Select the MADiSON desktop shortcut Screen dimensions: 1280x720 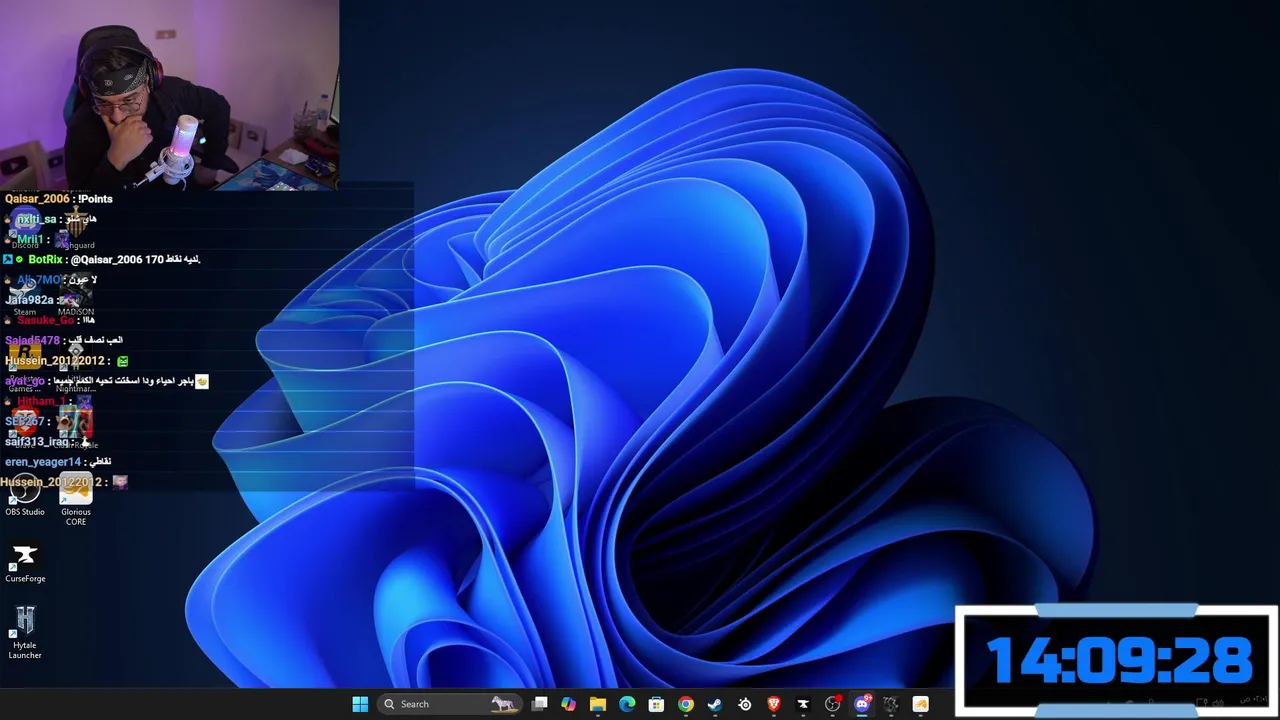click(76, 297)
